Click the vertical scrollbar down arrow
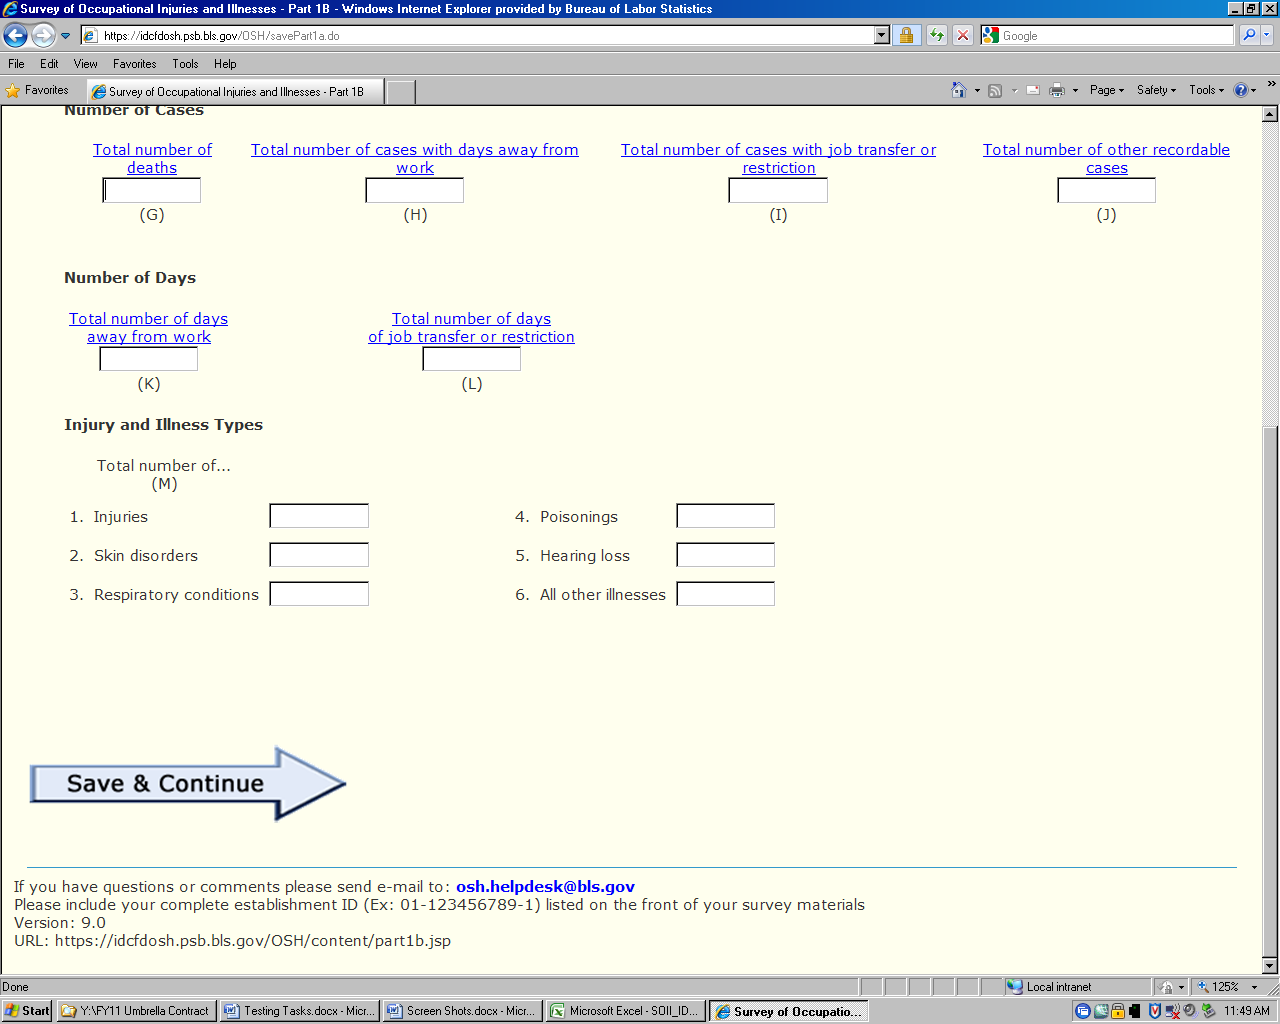The width and height of the screenshot is (1280, 1024). point(1270,966)
